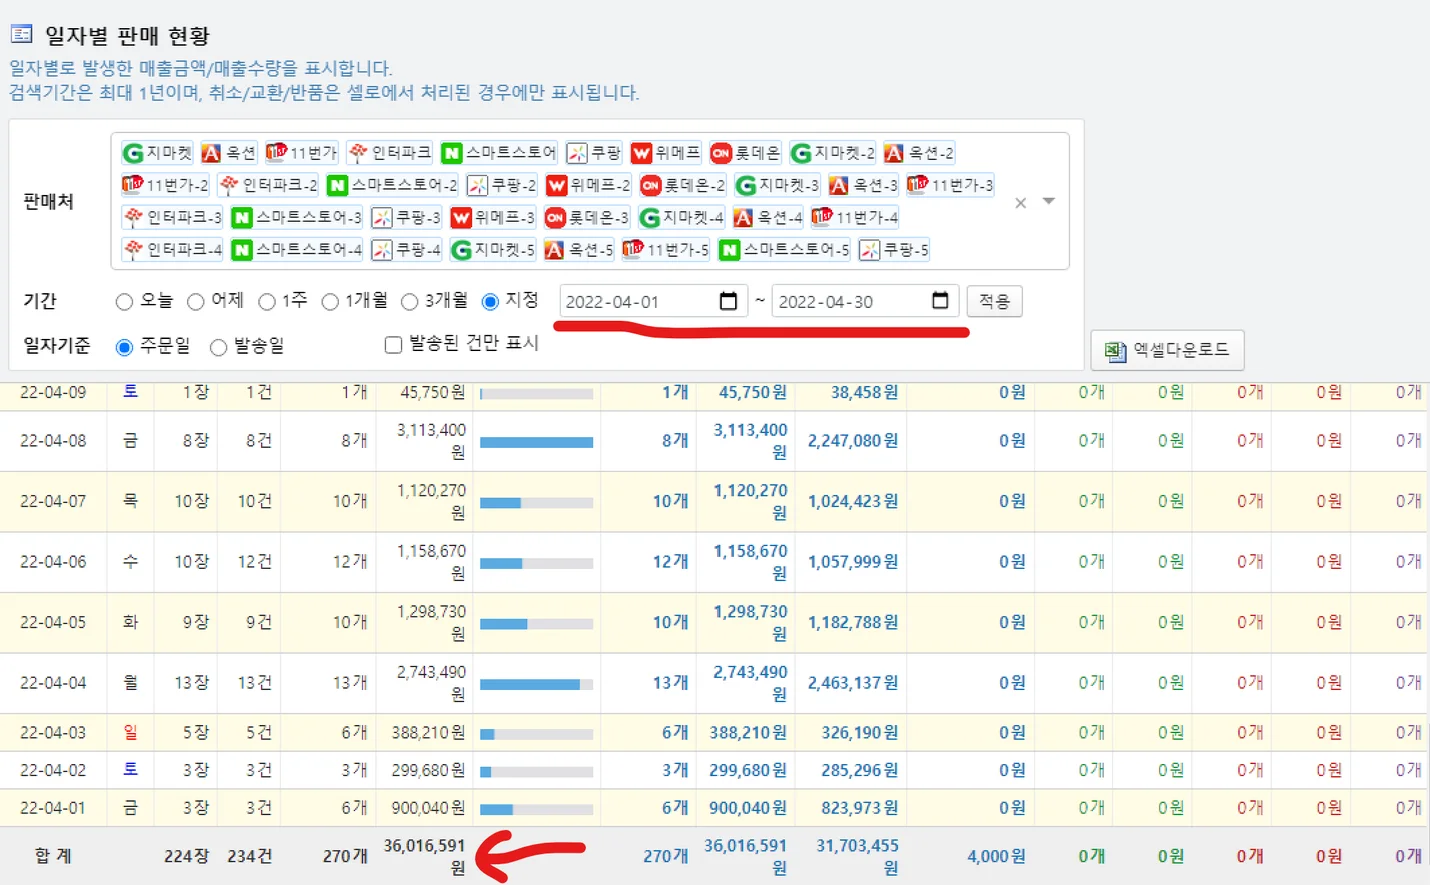
Task: Click the 롯데온 marketplace tag icon
Action: [x=721, y=153]
